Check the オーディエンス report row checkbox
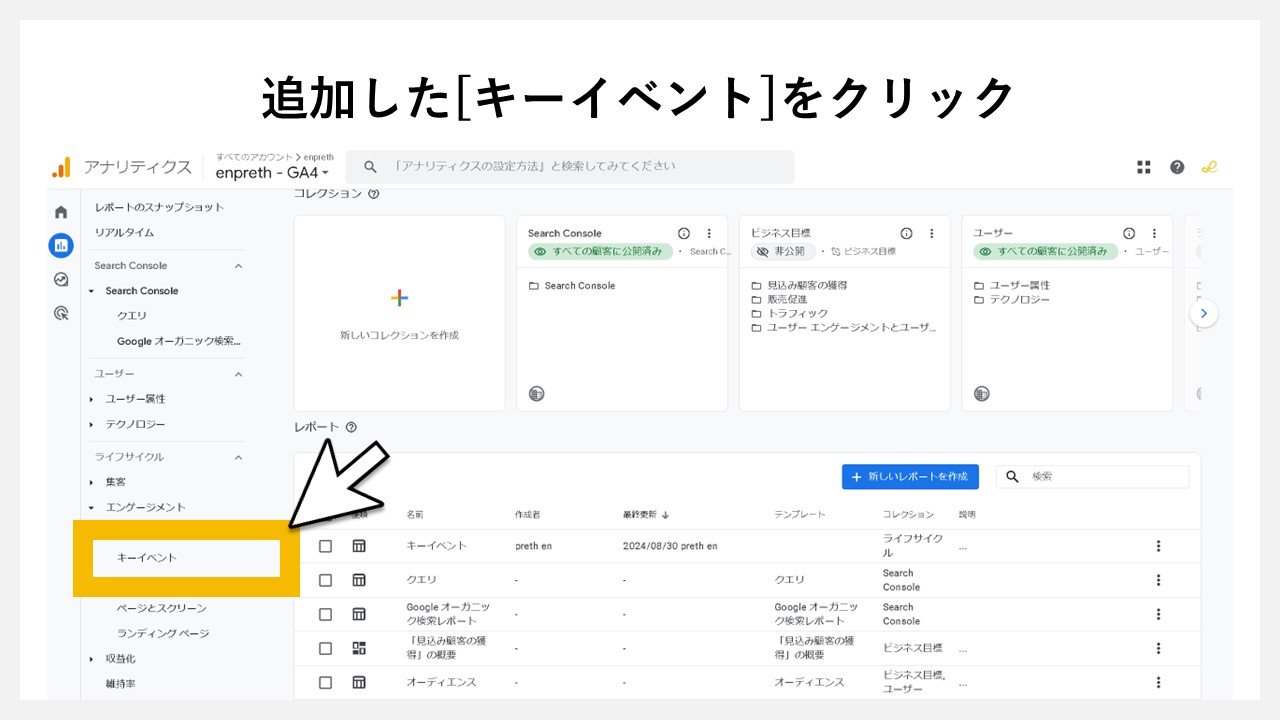1280x720 pixels. pos(325,682)
